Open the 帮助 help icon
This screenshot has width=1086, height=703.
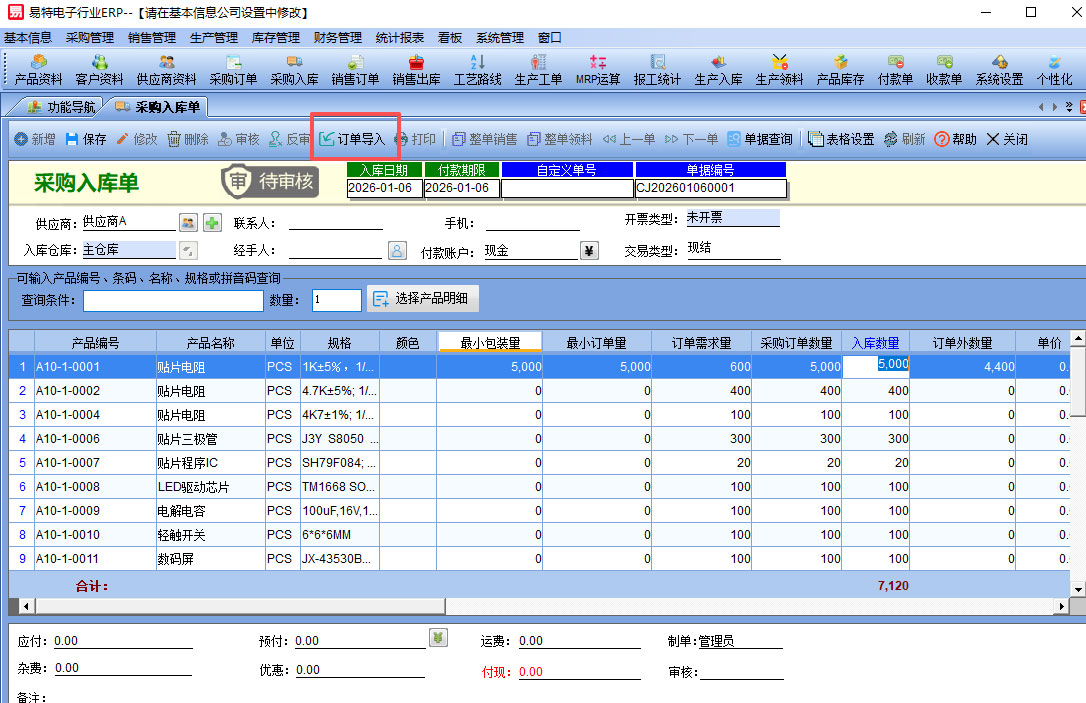coord(955,139)
